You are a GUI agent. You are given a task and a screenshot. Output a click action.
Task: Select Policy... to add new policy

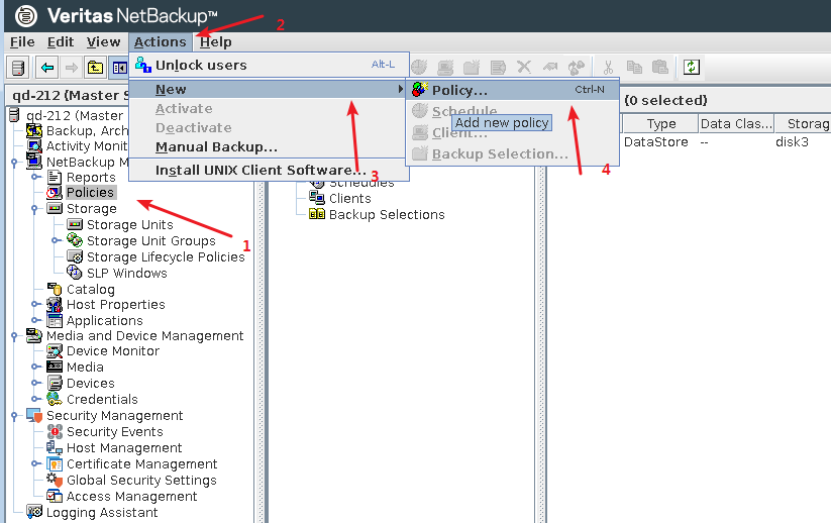tap(513, 90)
